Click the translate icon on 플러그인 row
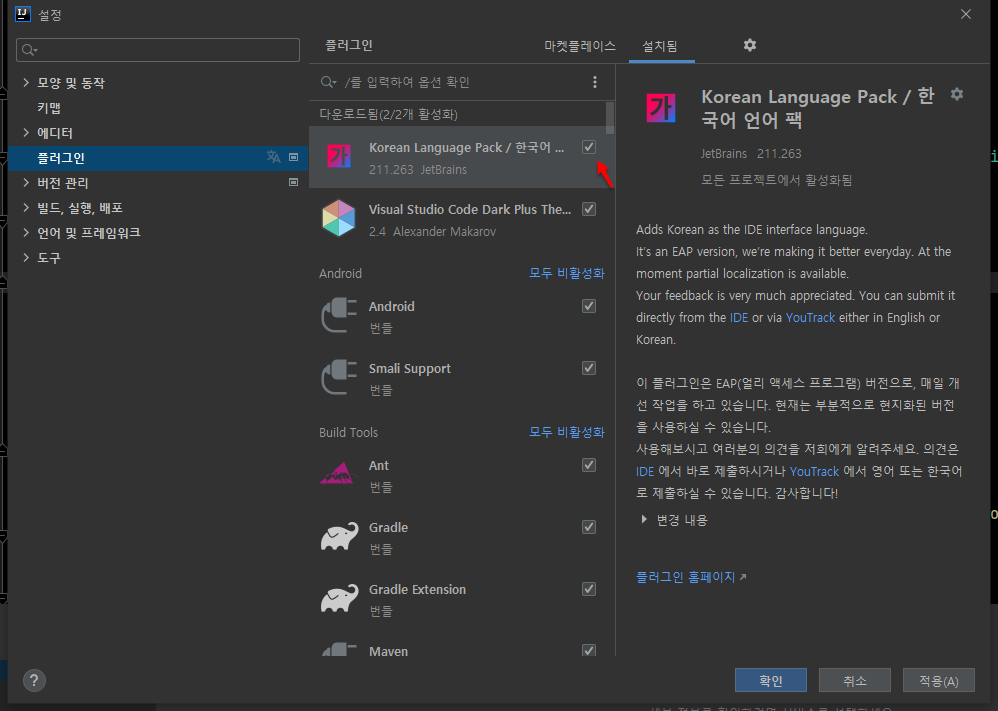 coord(274,157)
